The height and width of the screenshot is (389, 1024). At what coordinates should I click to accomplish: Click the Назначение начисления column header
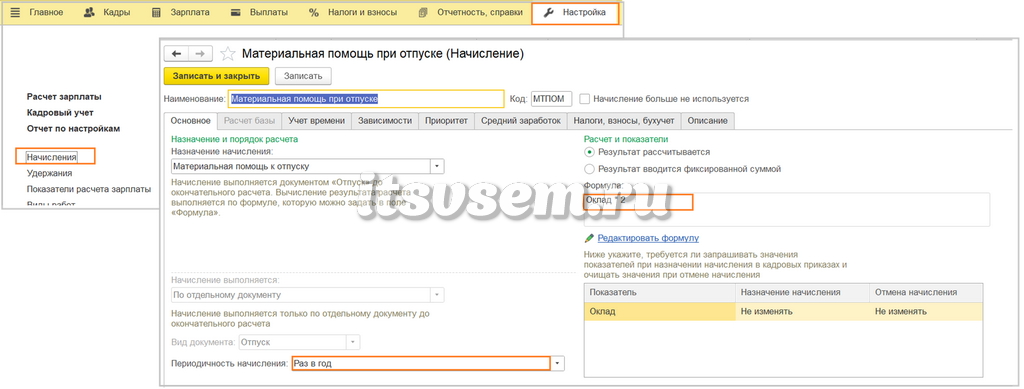(x=802, y=292)
